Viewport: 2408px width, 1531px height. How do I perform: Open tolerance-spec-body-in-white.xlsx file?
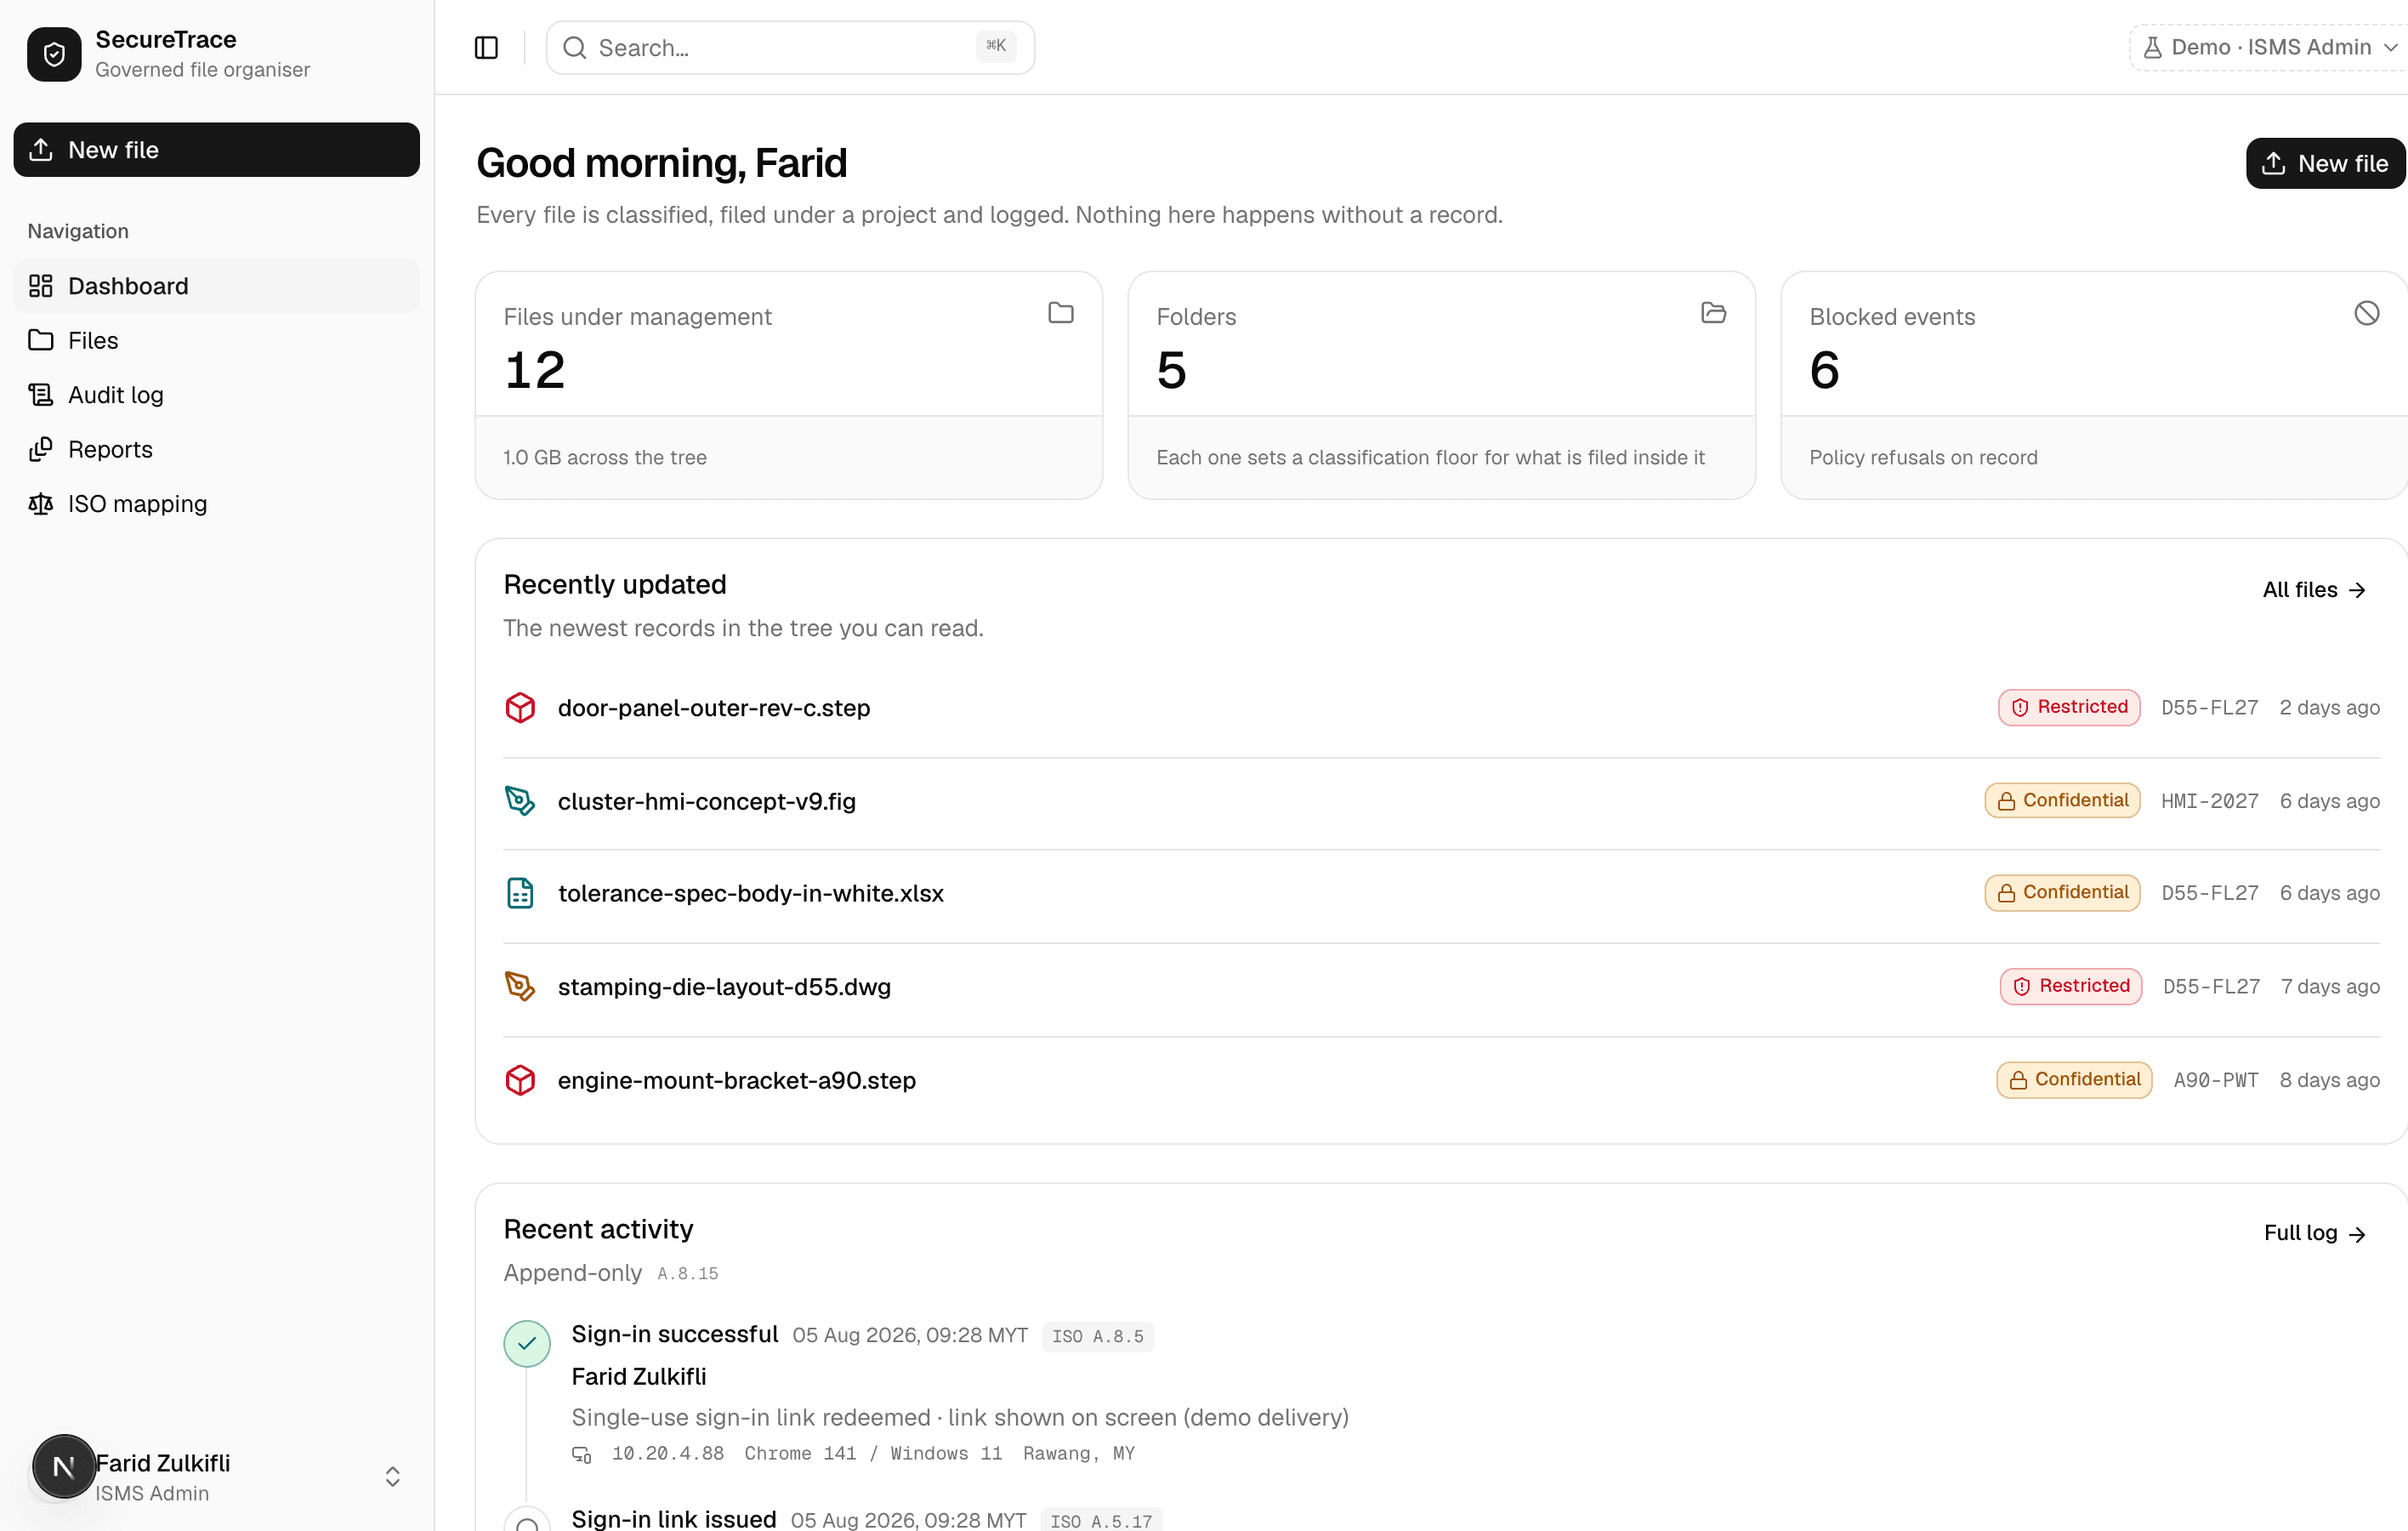[x=751, y=893]
